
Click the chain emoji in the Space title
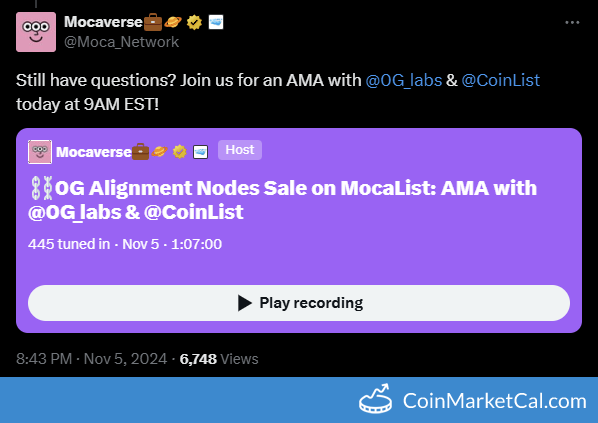point(41,188)
